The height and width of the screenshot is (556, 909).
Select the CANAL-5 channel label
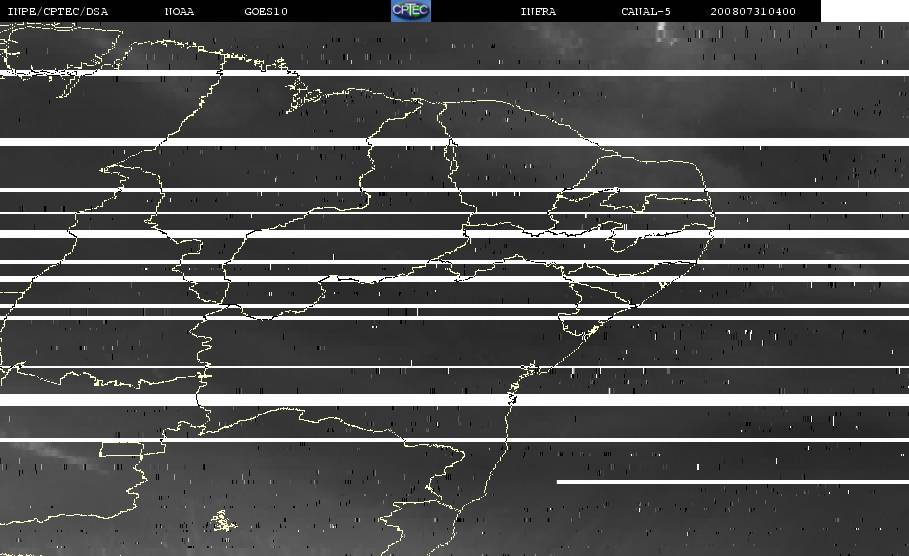point(646,12)
